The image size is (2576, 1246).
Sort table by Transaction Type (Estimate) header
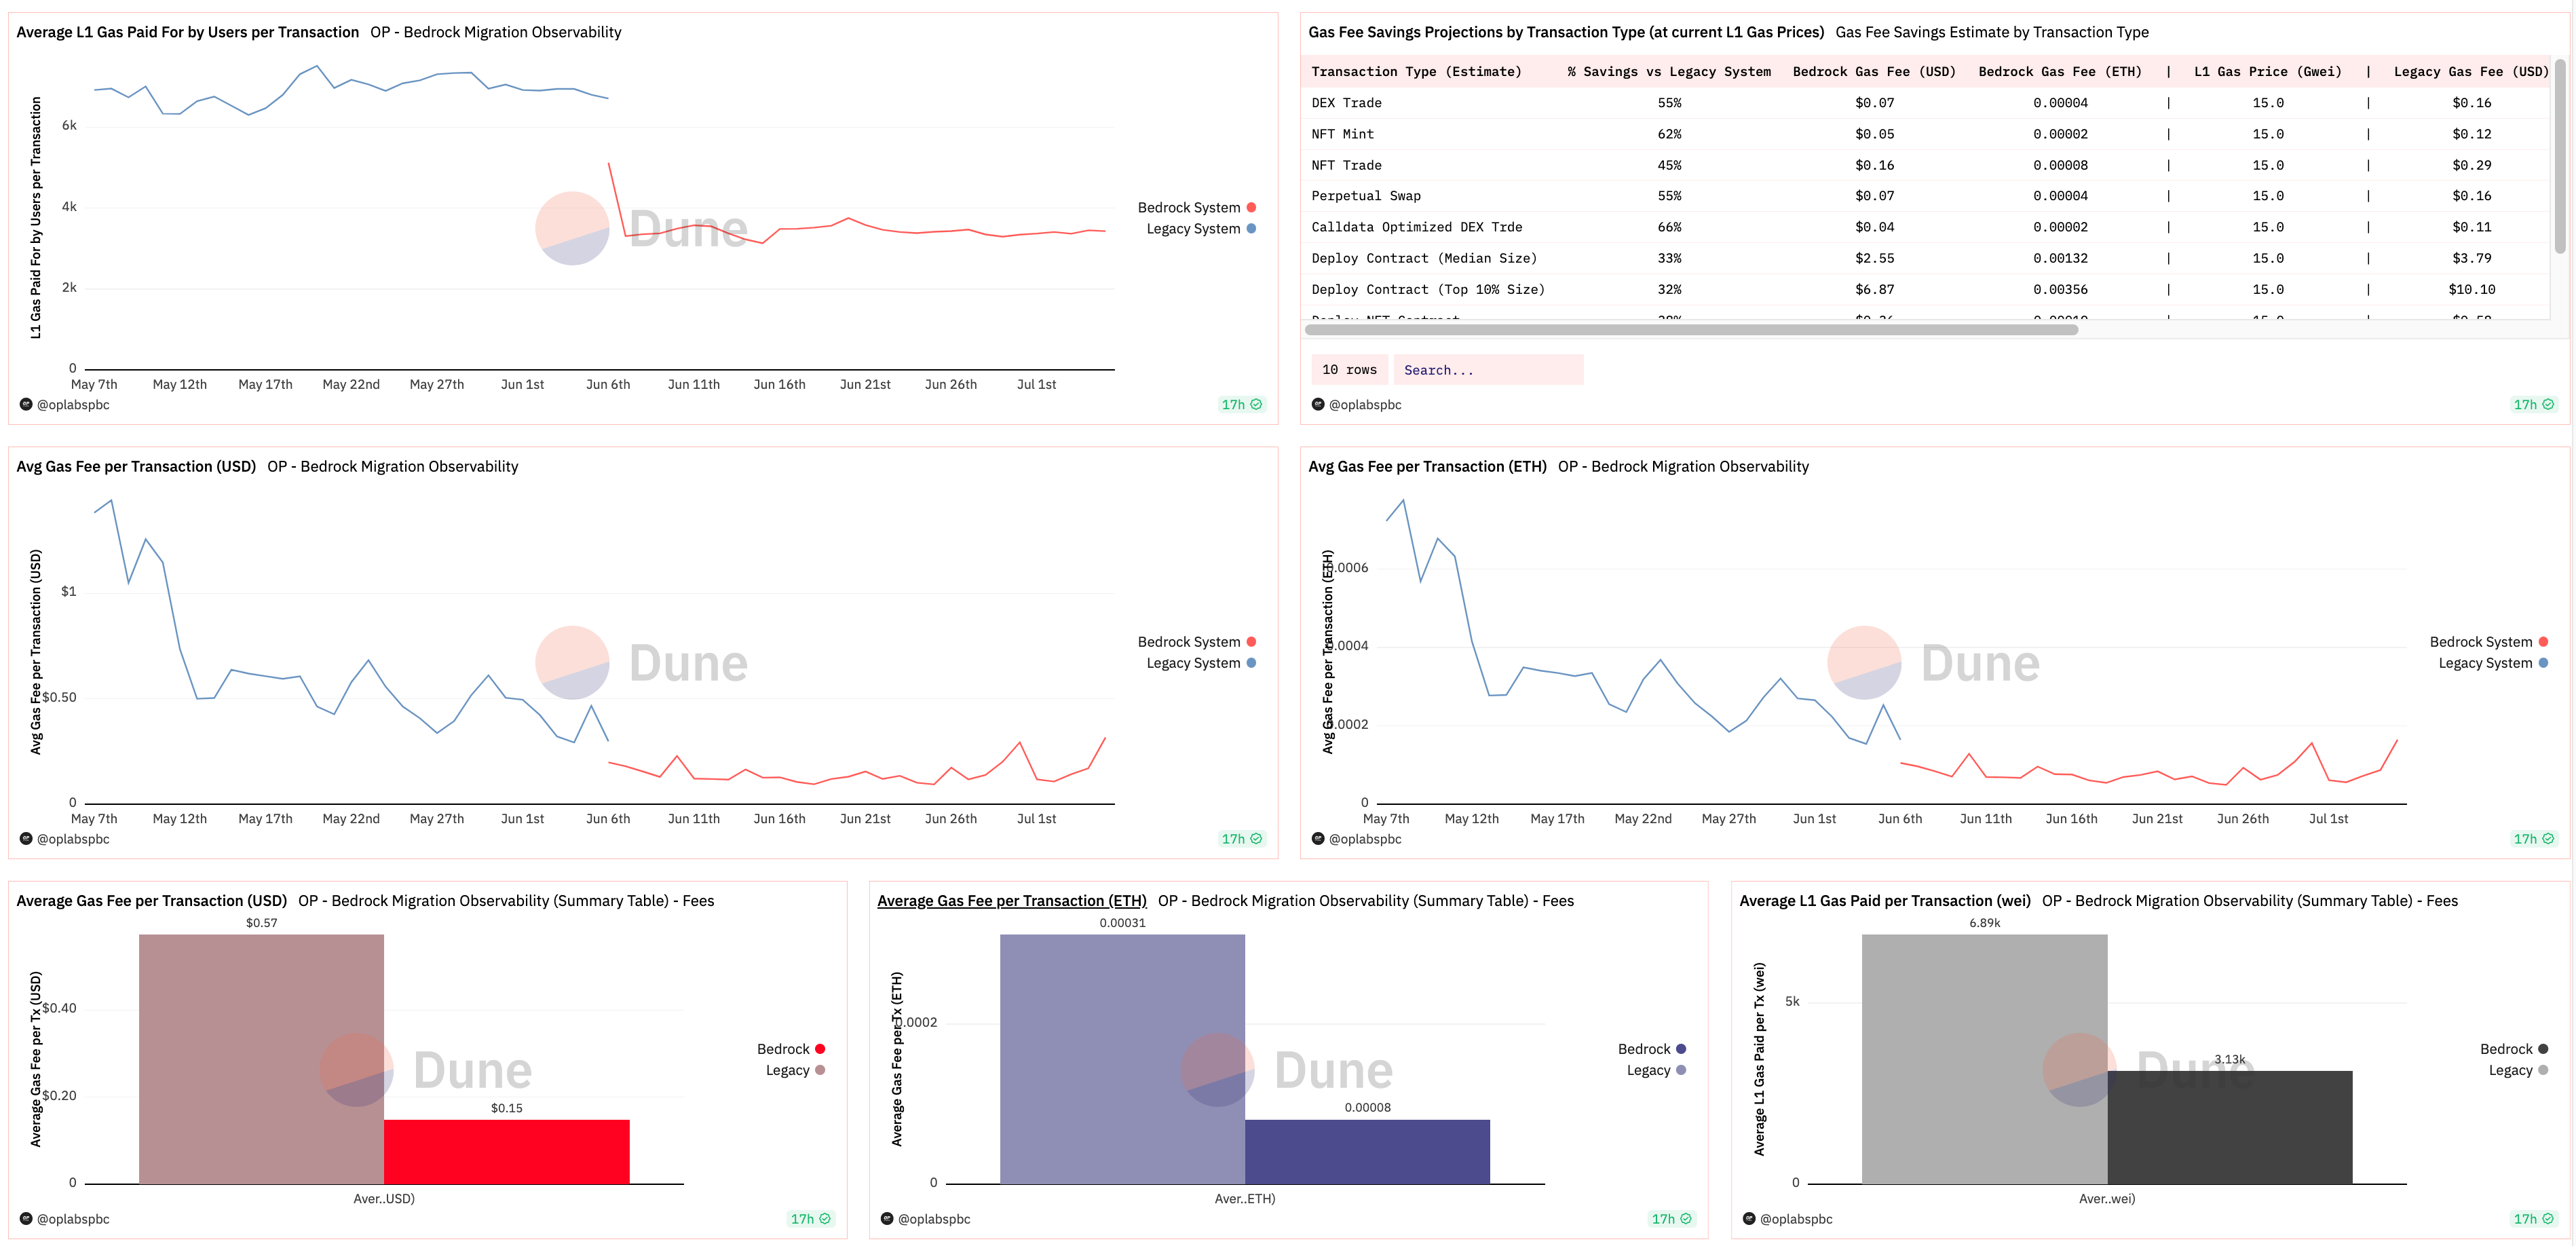(x=1415, y=71)
